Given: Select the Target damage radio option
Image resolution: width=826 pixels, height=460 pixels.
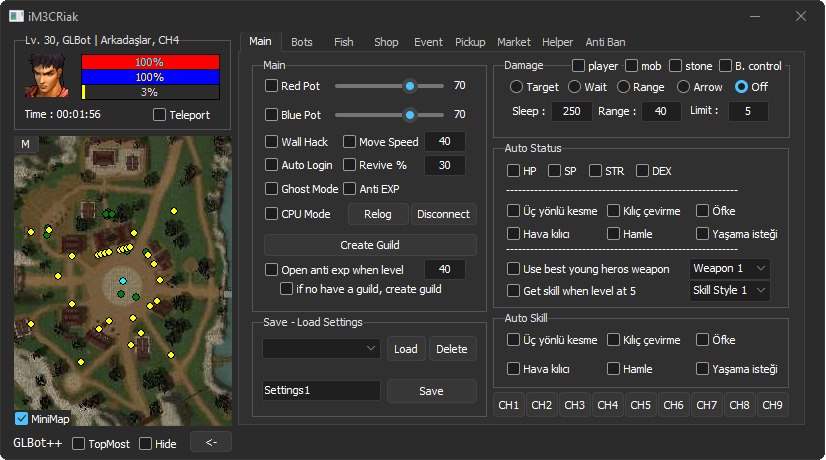Looking at the screenshot, I should coord(516,87).
